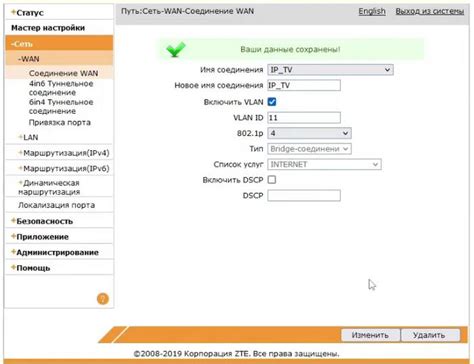Click the green checkmark saved icon
474x364 pixels.
tap(176, 50)
